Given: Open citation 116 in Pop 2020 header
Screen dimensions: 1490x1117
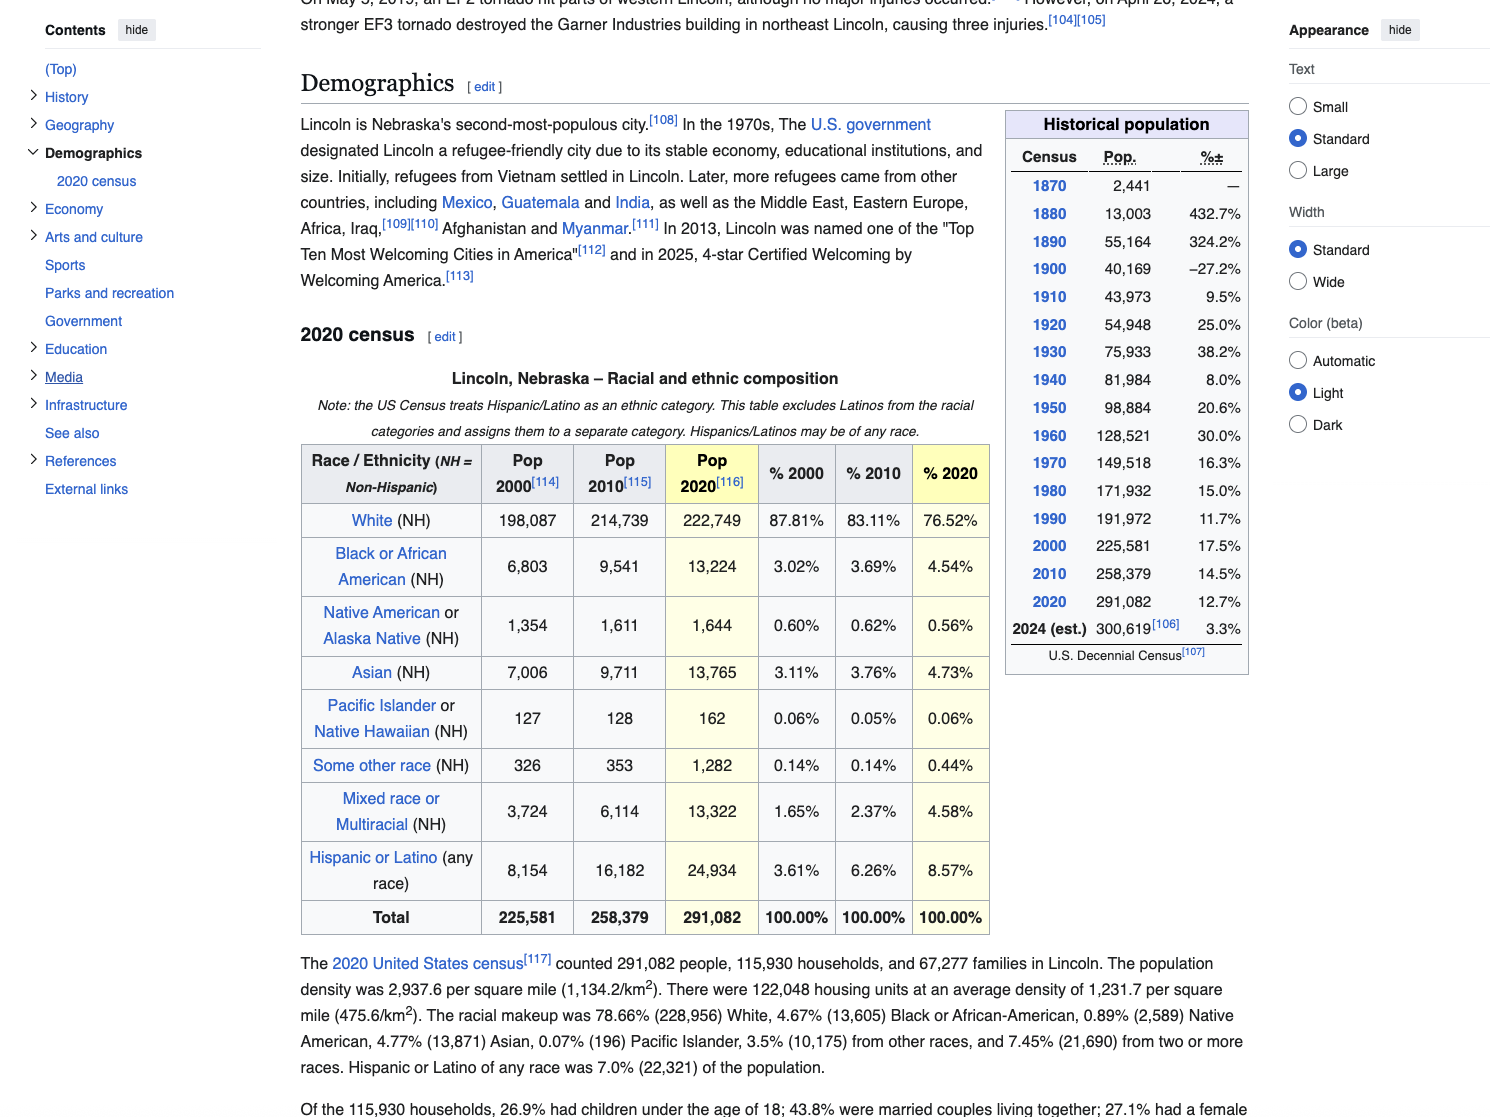Looking at the screenshot, I should click(x=730, y=481).
